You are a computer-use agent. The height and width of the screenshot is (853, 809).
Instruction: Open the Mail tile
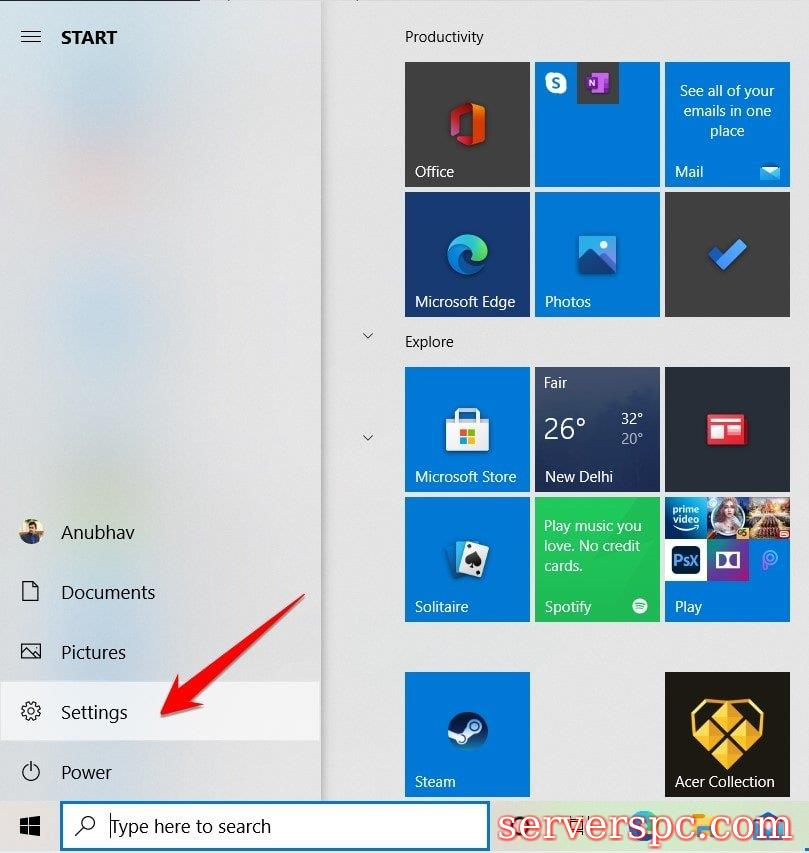click(727, 124)
